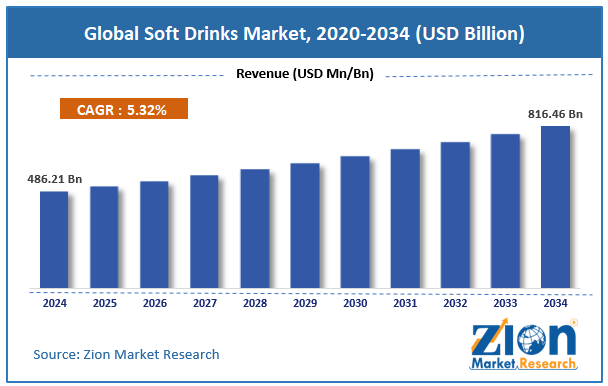Select the bar above the 2033 label
This screenshot has width=608, height=386.
505,211
